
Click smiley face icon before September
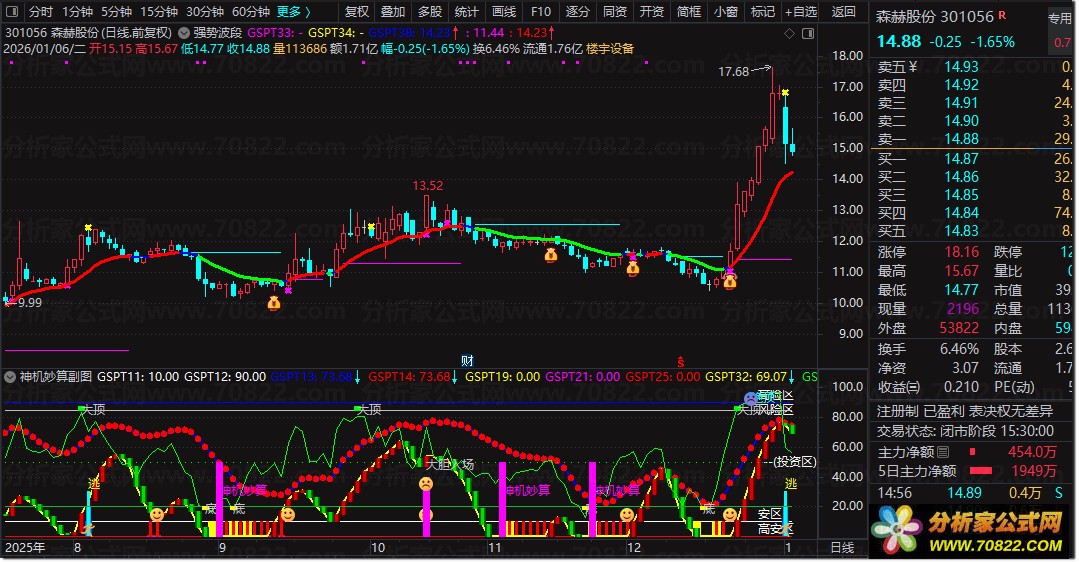click(x=157, y=514)
